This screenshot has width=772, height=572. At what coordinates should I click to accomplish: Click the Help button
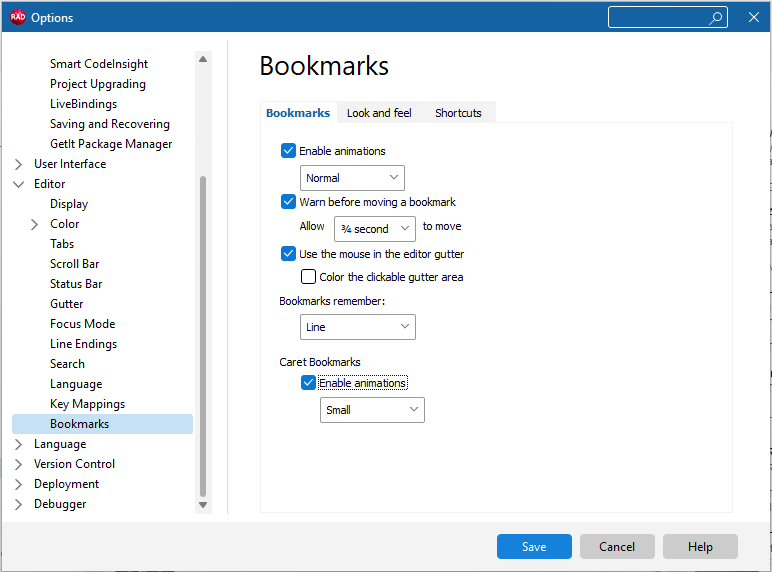[x=700, y=546]
